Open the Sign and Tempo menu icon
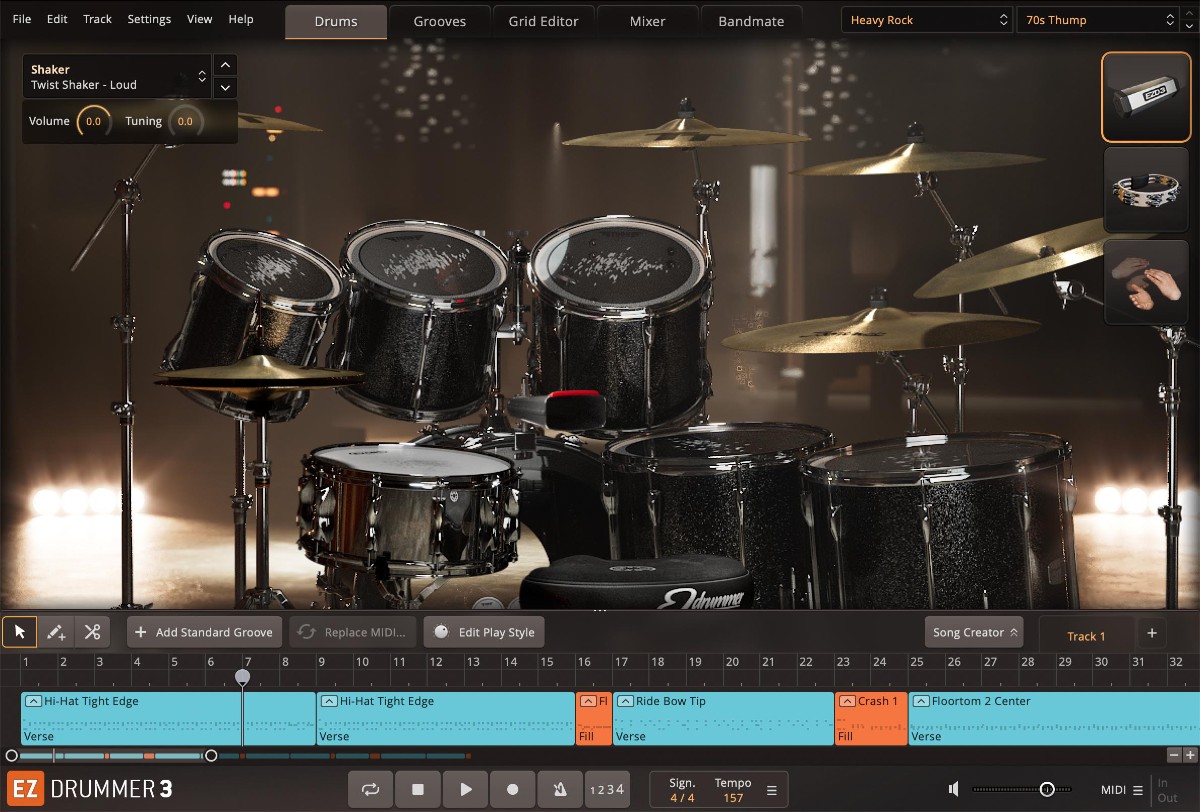 (x=771, y=790)
